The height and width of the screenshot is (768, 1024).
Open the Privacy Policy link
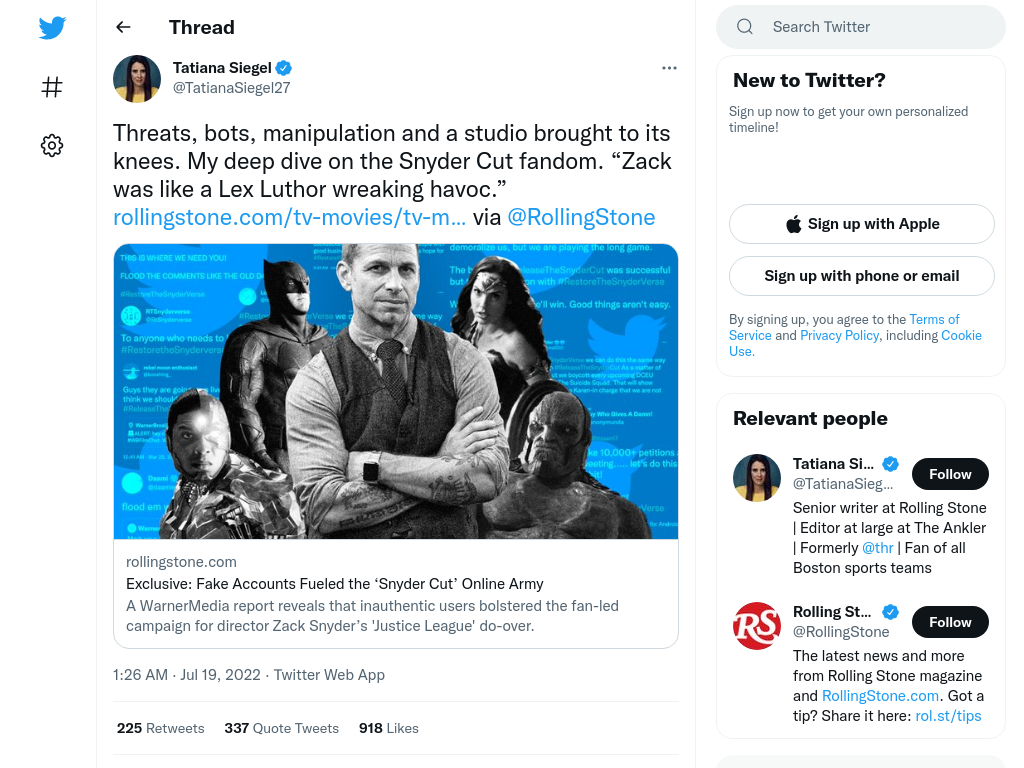pos(839,336)
